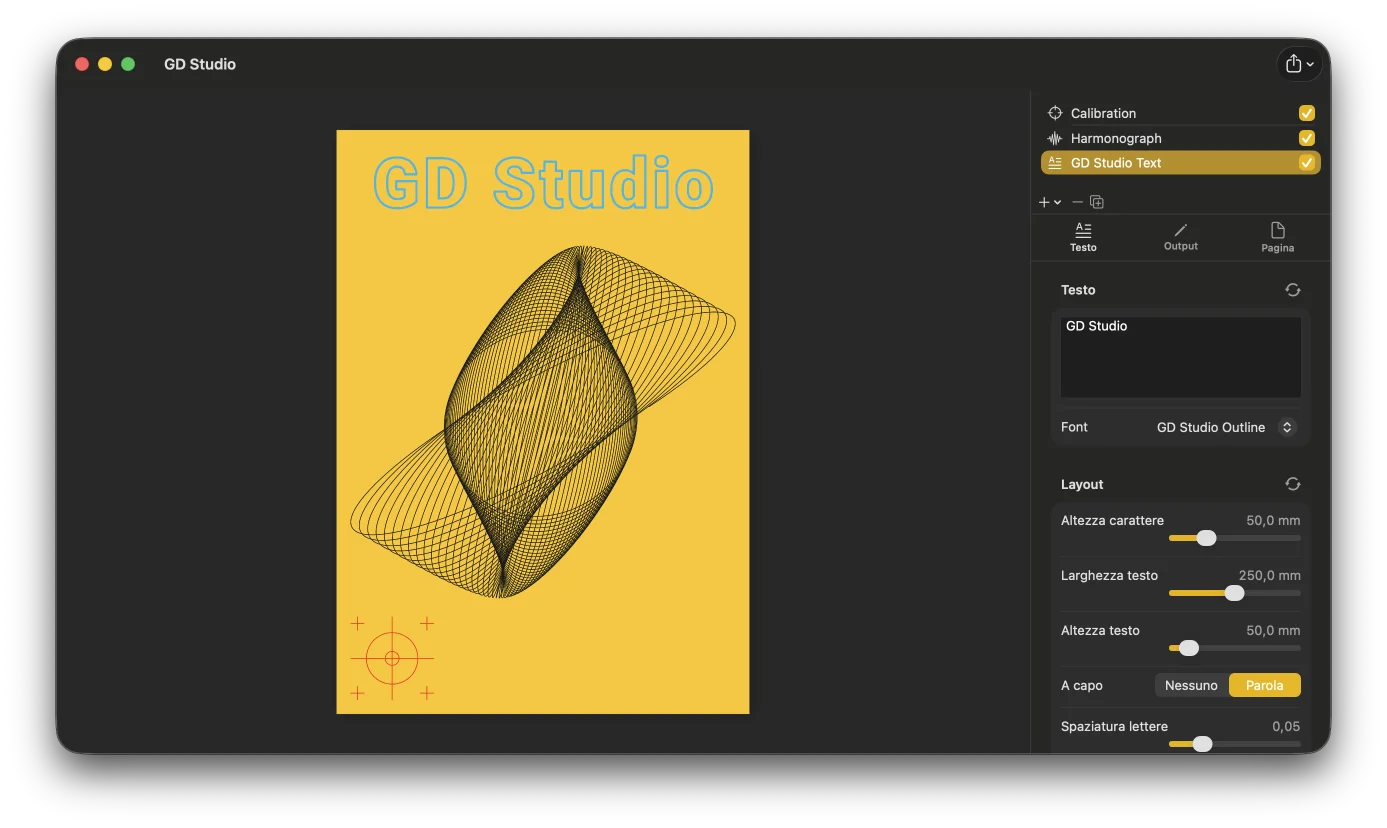Reset the Layout section settings
Screen dimensions: 1387x828
(x=1292, y=484)
